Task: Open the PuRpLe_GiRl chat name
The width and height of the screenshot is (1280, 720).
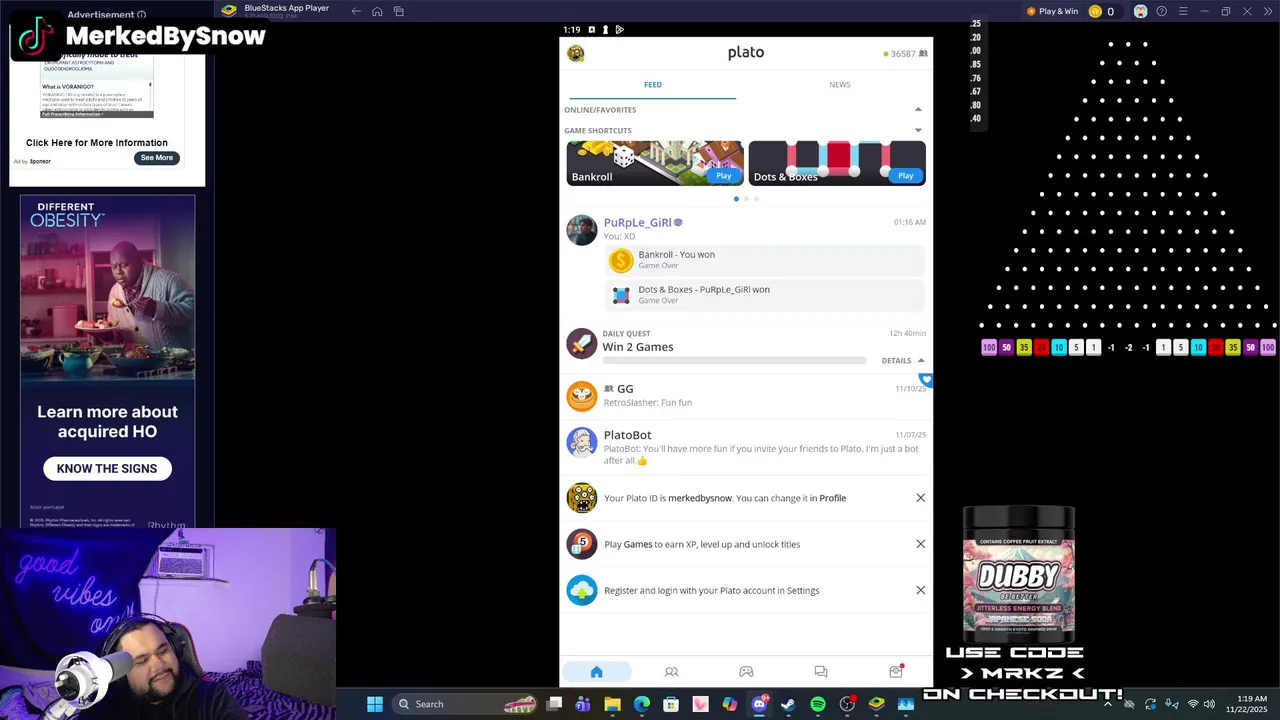Action: pyautogui.click(x=637, y=223)
